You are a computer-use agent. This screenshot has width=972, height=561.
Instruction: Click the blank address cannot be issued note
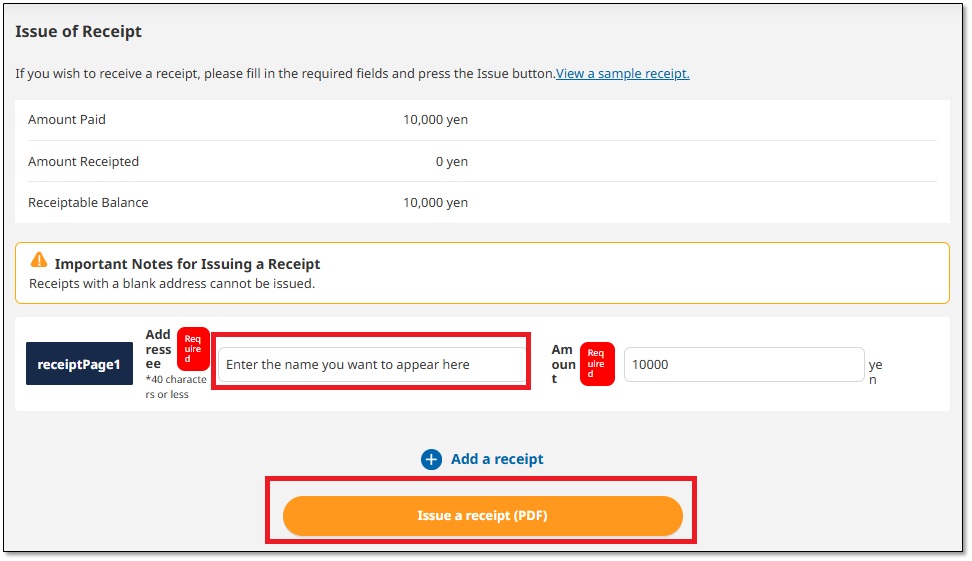[x=172, y=283]
